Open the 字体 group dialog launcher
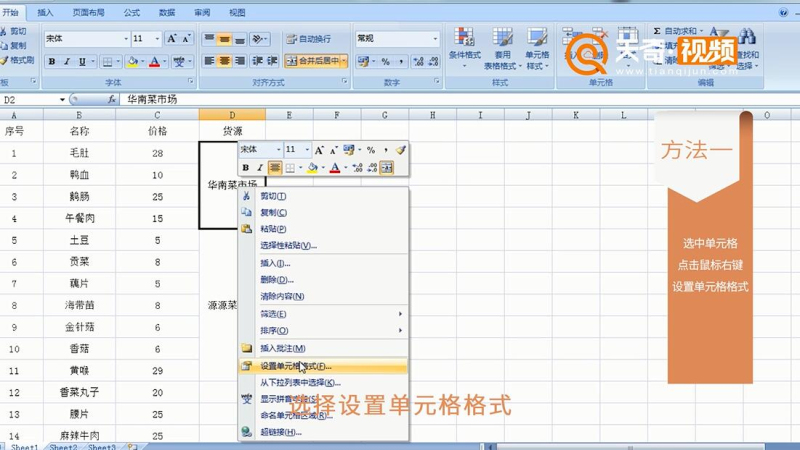This screenshot has height=450, width=800. tap(191, 82)
